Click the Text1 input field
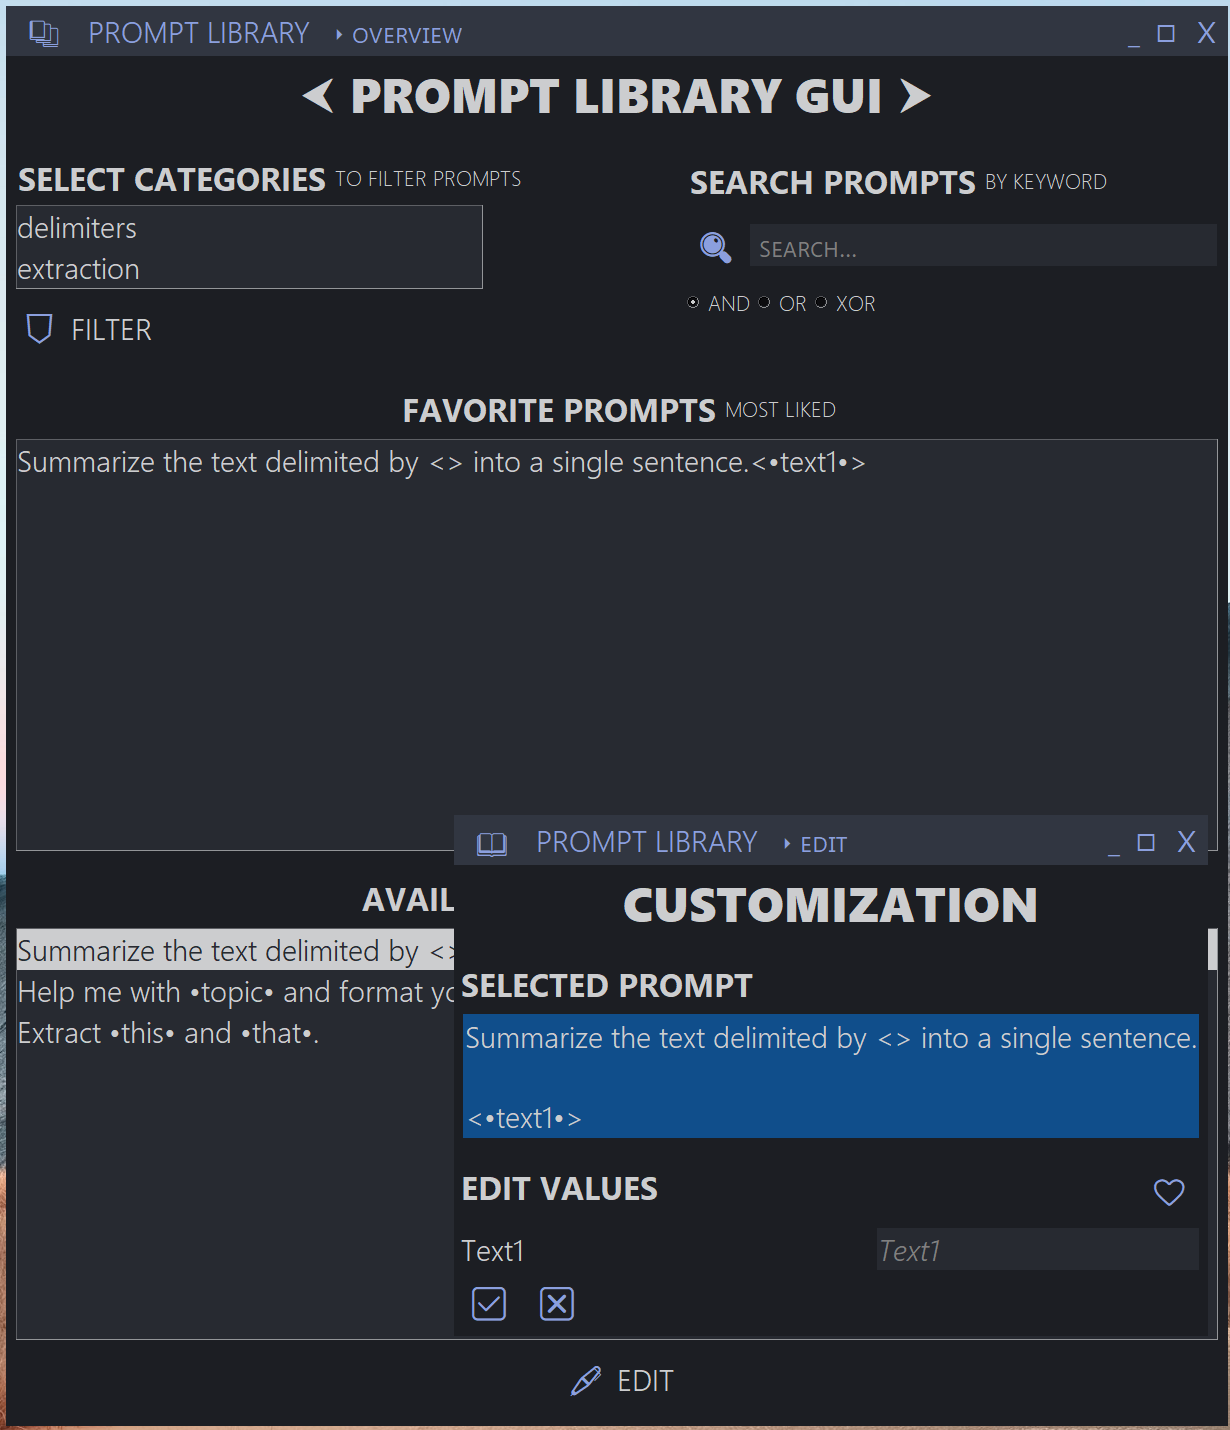1230x1430 pixels. coord(1036,1249)
